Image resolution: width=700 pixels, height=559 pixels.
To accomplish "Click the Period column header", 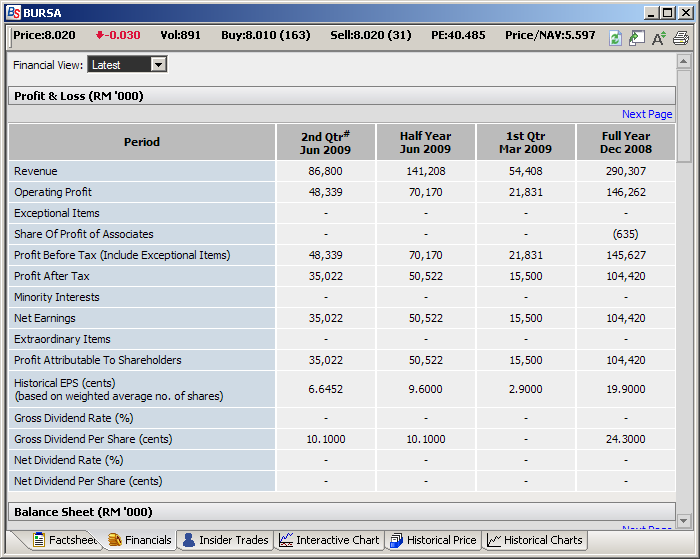I will pos(142,142).
